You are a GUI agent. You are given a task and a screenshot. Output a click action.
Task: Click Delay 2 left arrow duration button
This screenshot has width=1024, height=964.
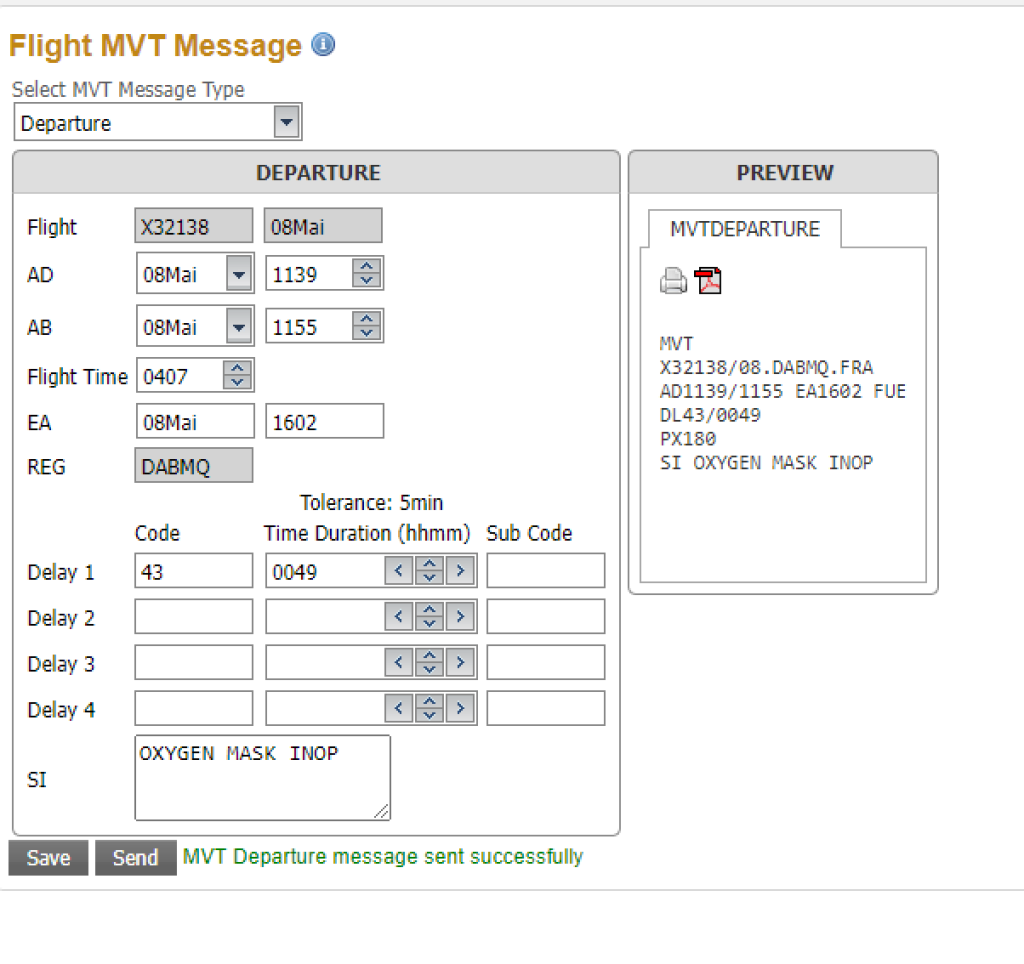point(398,618)
